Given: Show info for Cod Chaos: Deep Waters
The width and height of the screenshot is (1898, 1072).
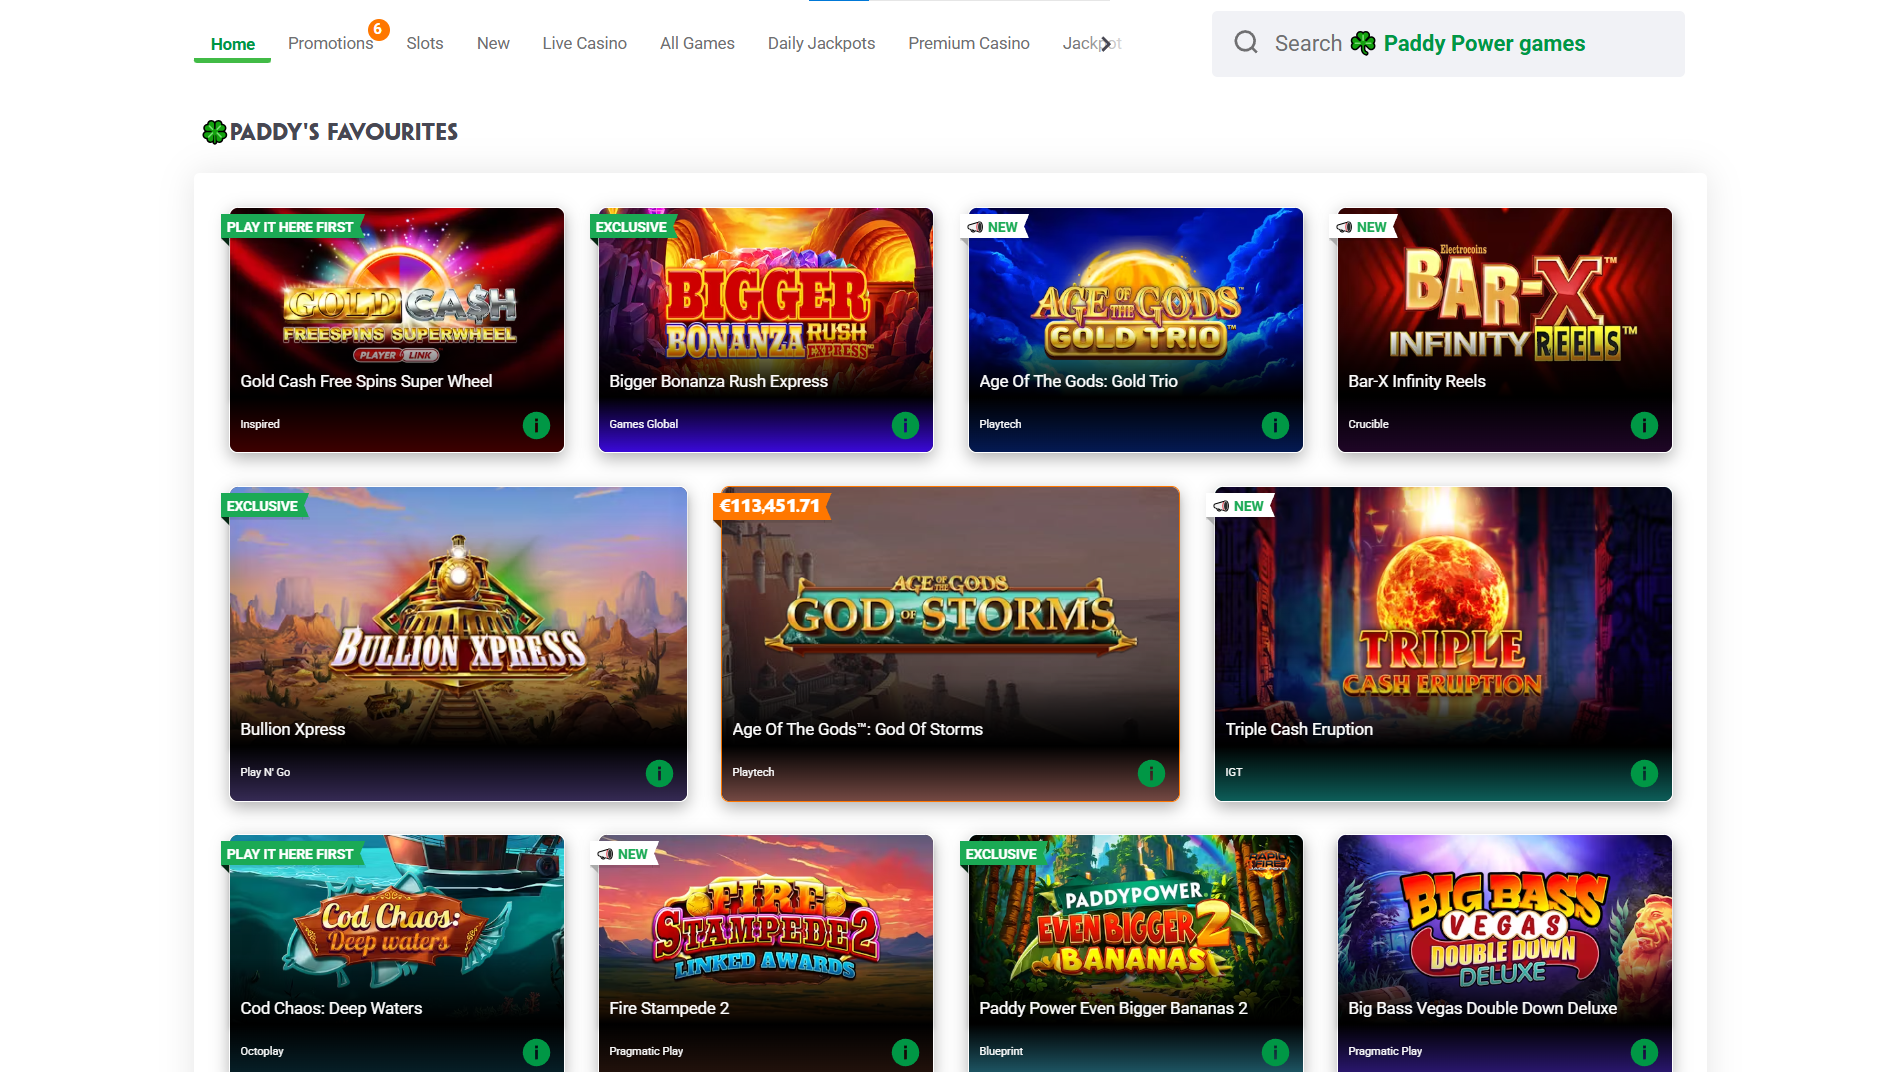Looking at the screenshot, I should click(x=536, y=1052).
